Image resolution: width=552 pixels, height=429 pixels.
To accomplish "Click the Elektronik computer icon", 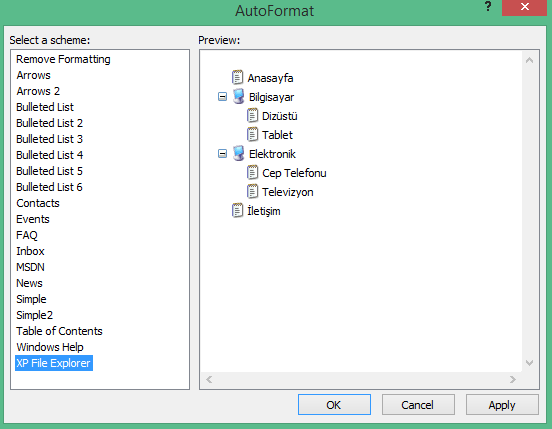I will pos(239,153).
